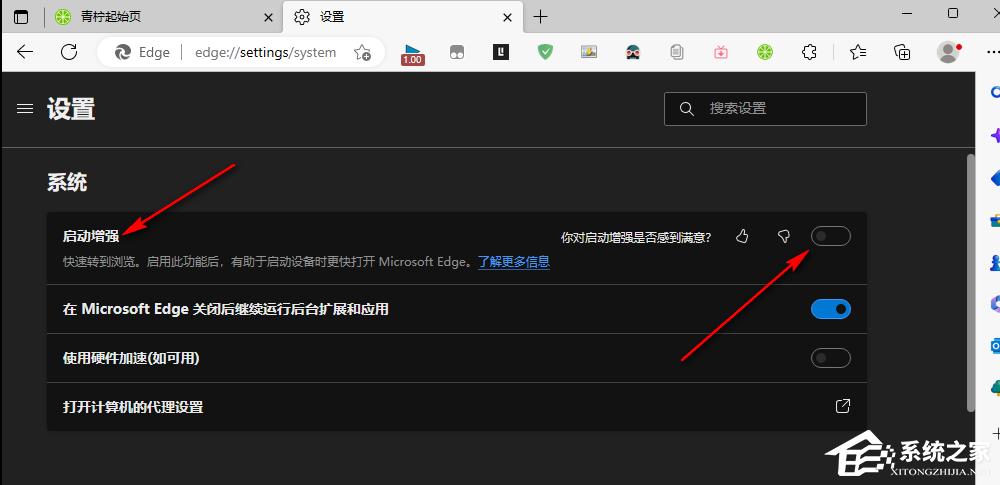The image size is (1000, 485).
Task: Click the gray copy-pages extension icon
Action: click(677, 52)
